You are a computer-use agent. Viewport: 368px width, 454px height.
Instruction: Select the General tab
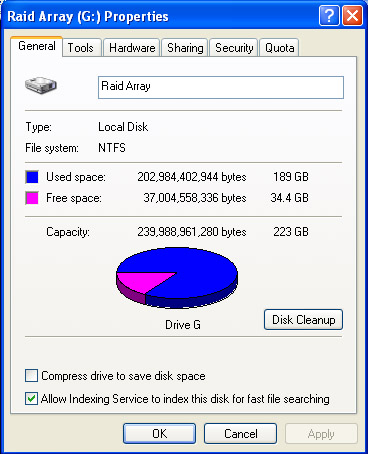[x=37, y=46]
